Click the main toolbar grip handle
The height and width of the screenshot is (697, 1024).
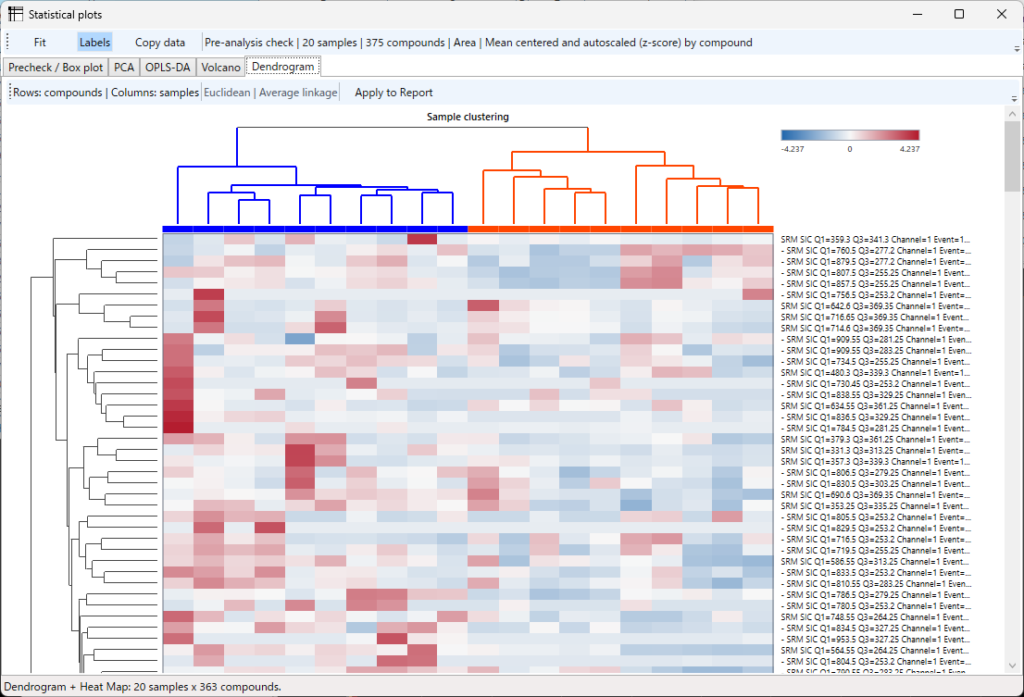point(8,42)
